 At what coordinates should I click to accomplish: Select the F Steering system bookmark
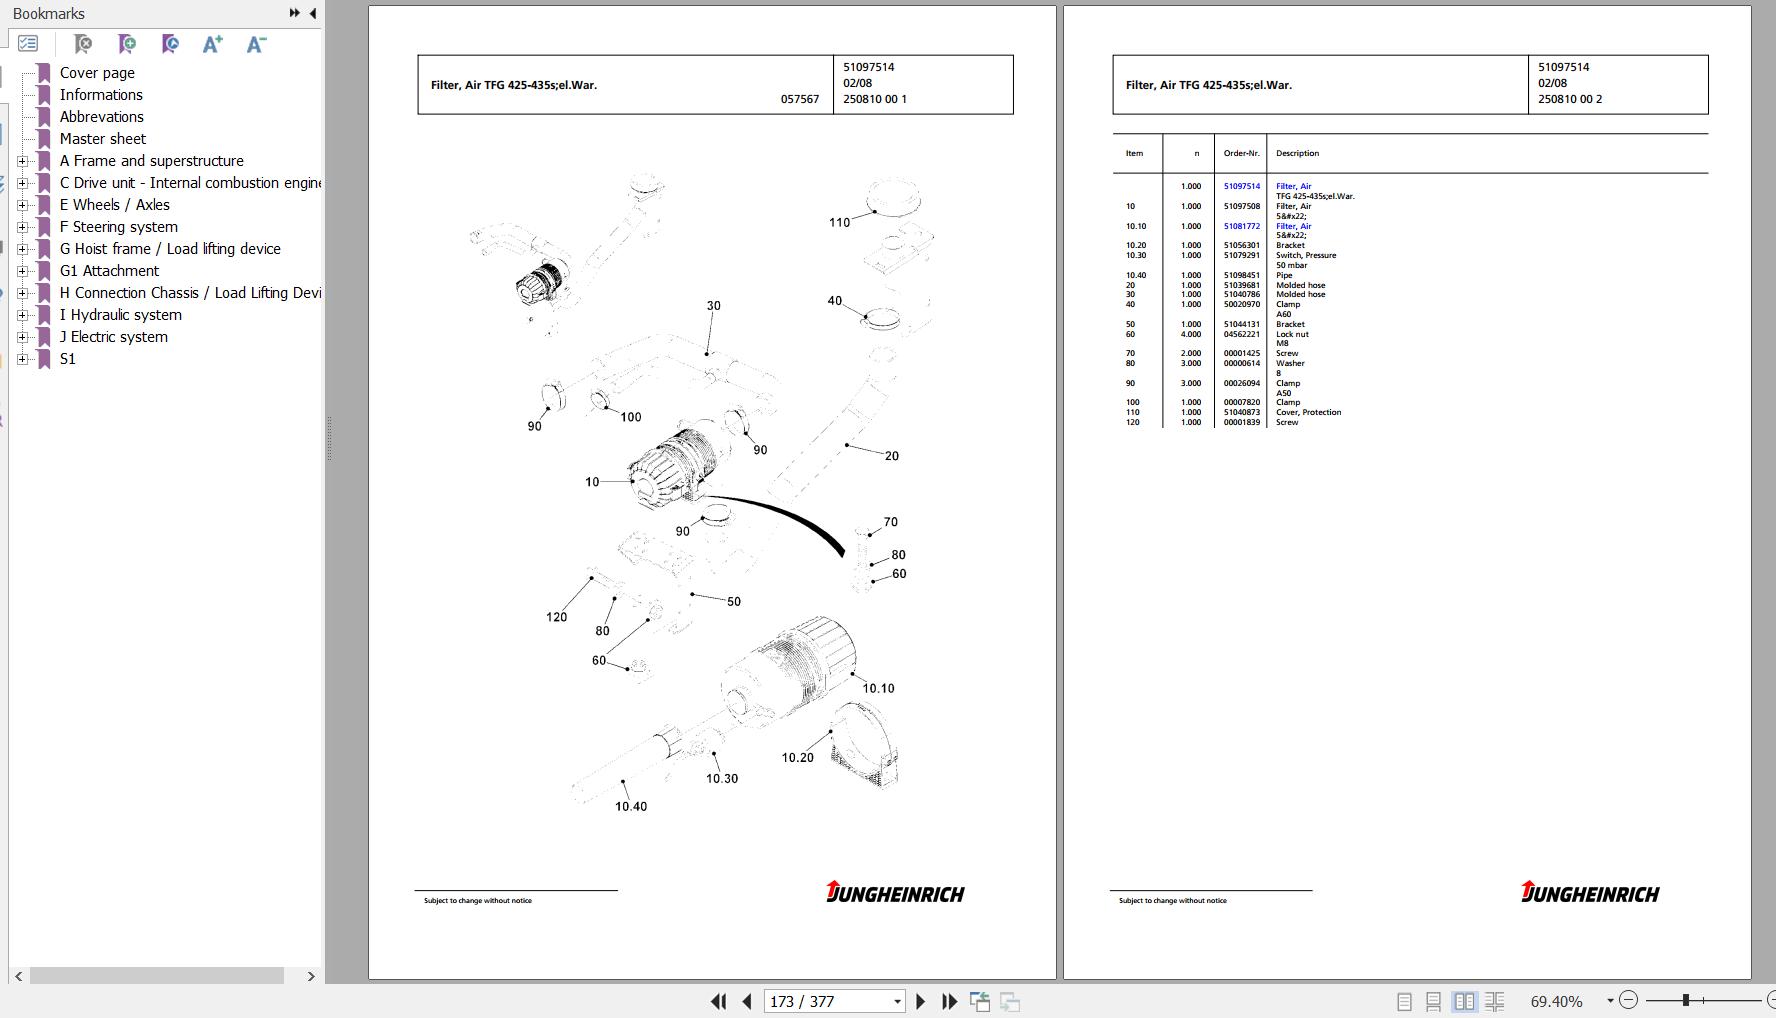(119, 227)
